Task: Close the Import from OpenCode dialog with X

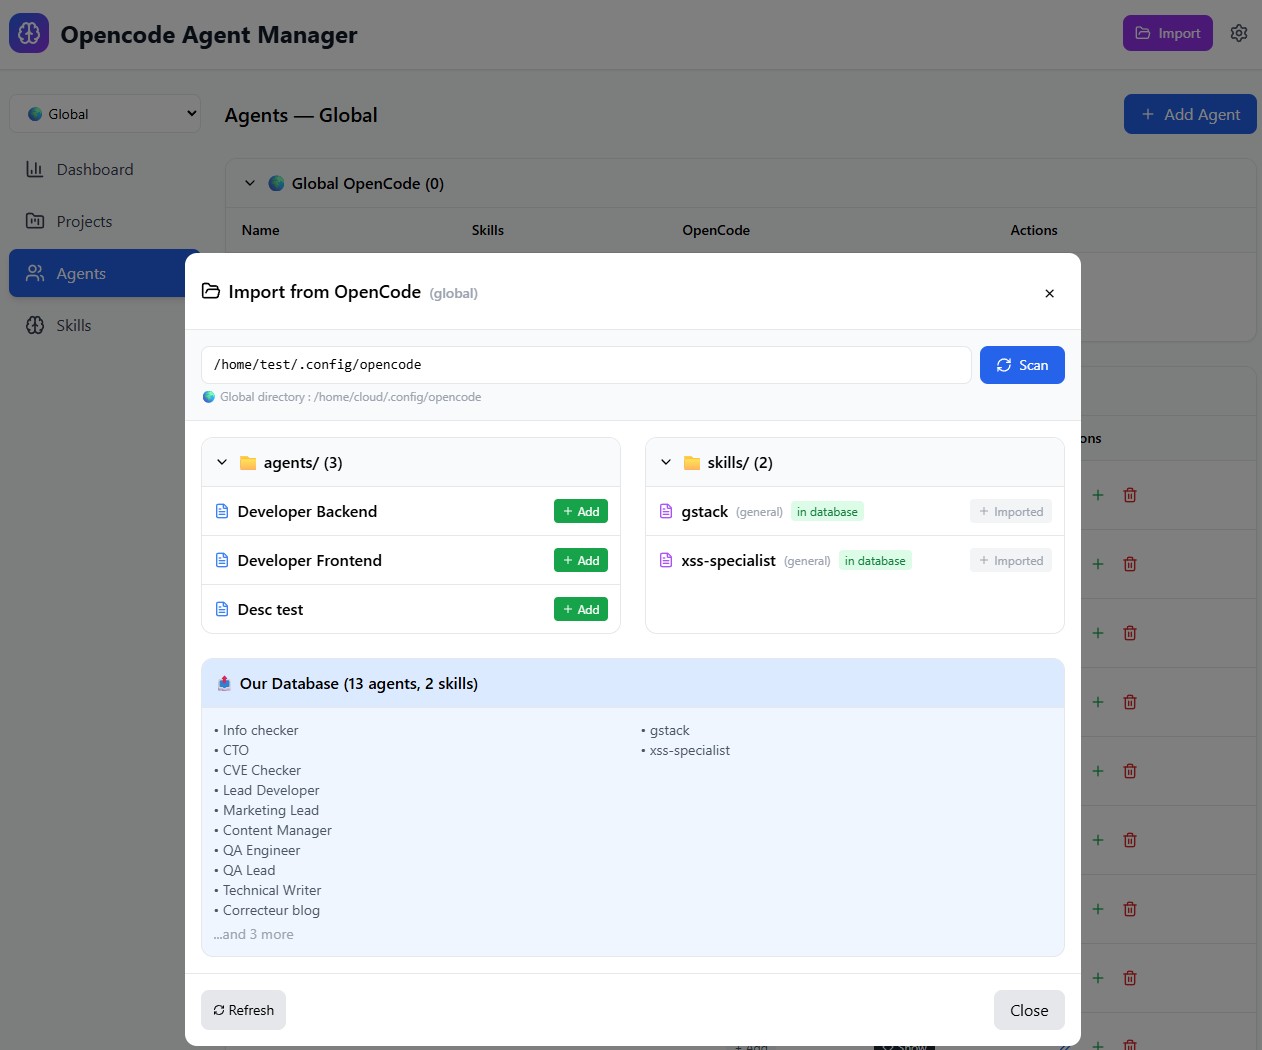Action: click(x=1049, y=293)
